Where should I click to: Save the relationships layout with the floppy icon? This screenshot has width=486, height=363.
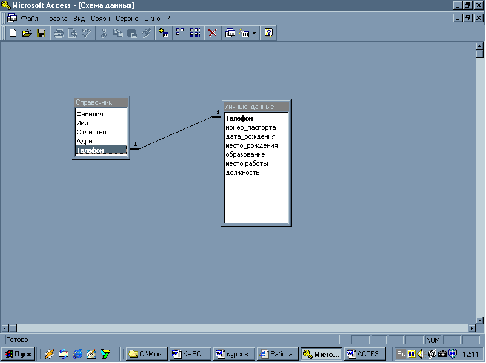click(x=41, y=33)
